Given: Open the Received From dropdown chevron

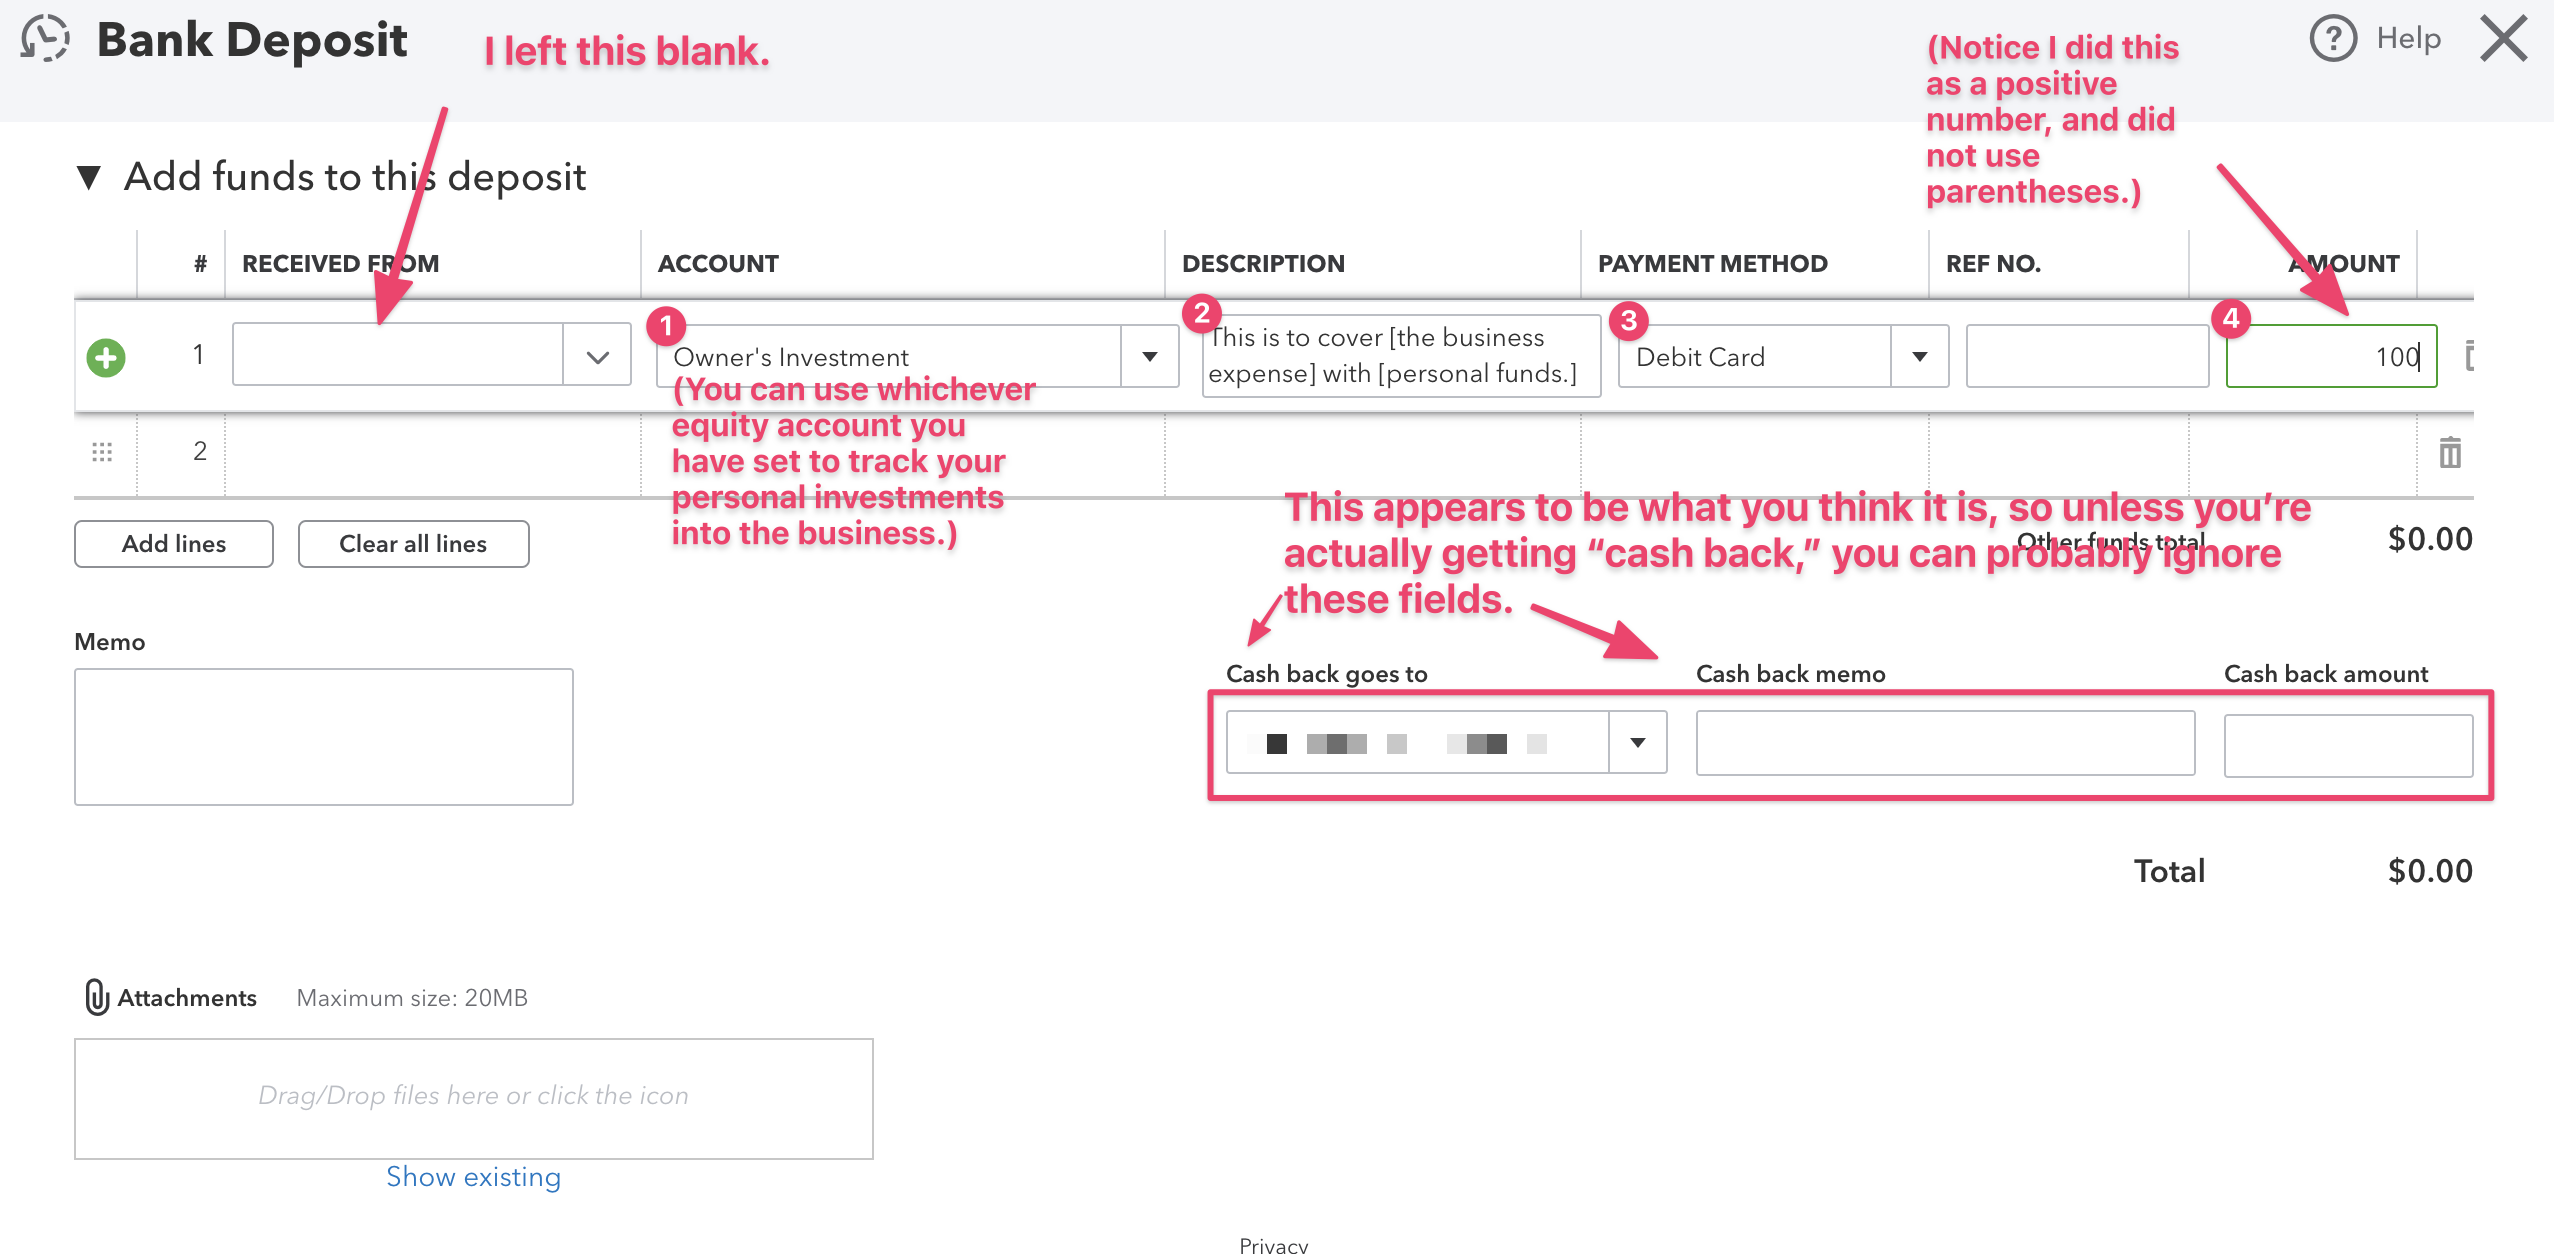Looking at the screenshot, I should (x=597, y=356).
